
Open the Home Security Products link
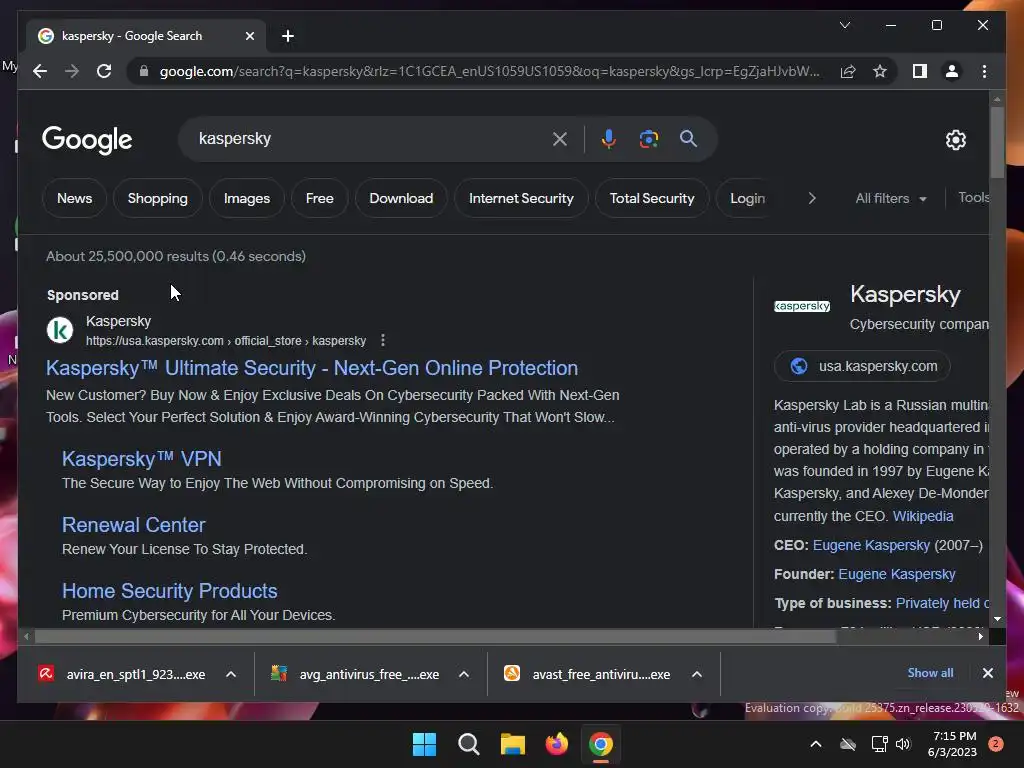pyautogui.click(x=170, y=591)
